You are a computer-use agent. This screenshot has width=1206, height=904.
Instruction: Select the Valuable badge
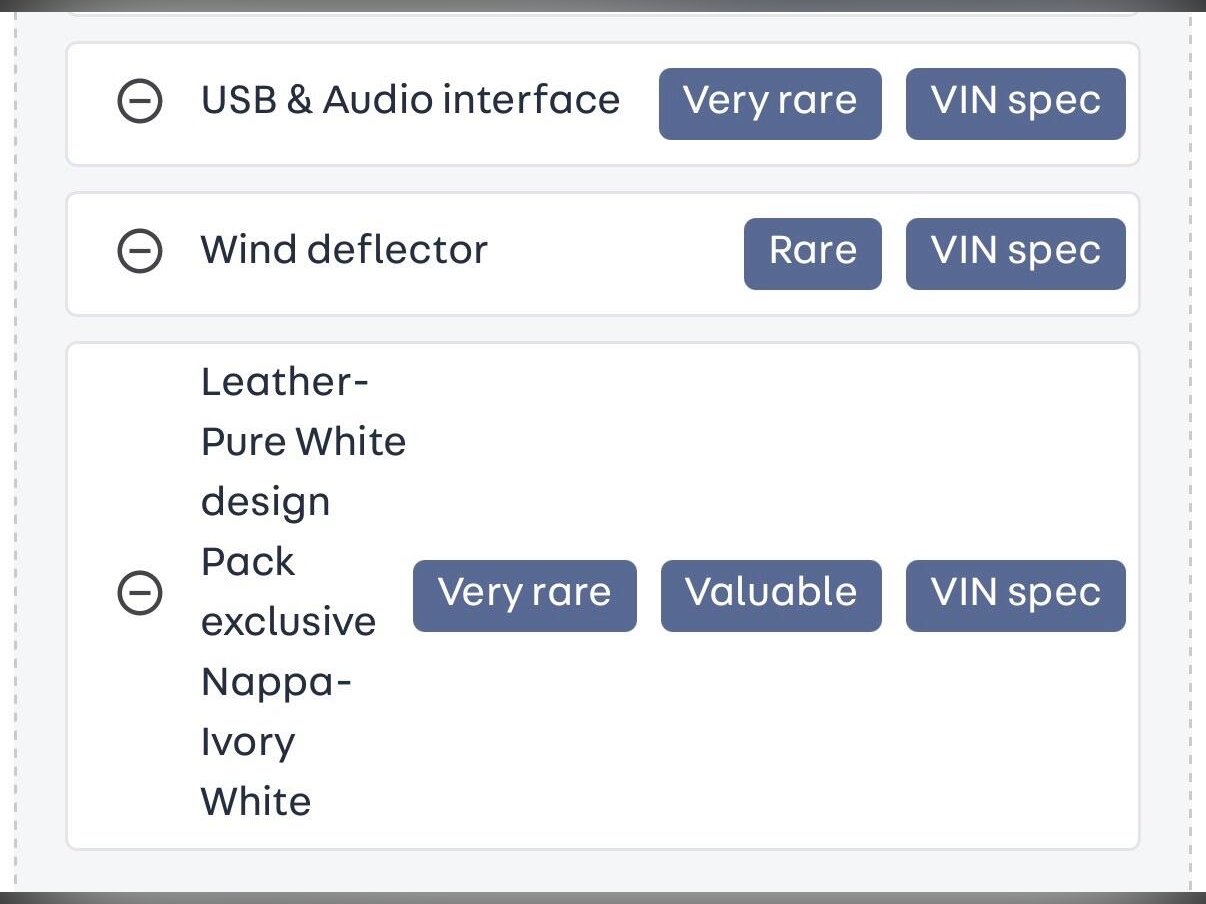tap(771, 594)
